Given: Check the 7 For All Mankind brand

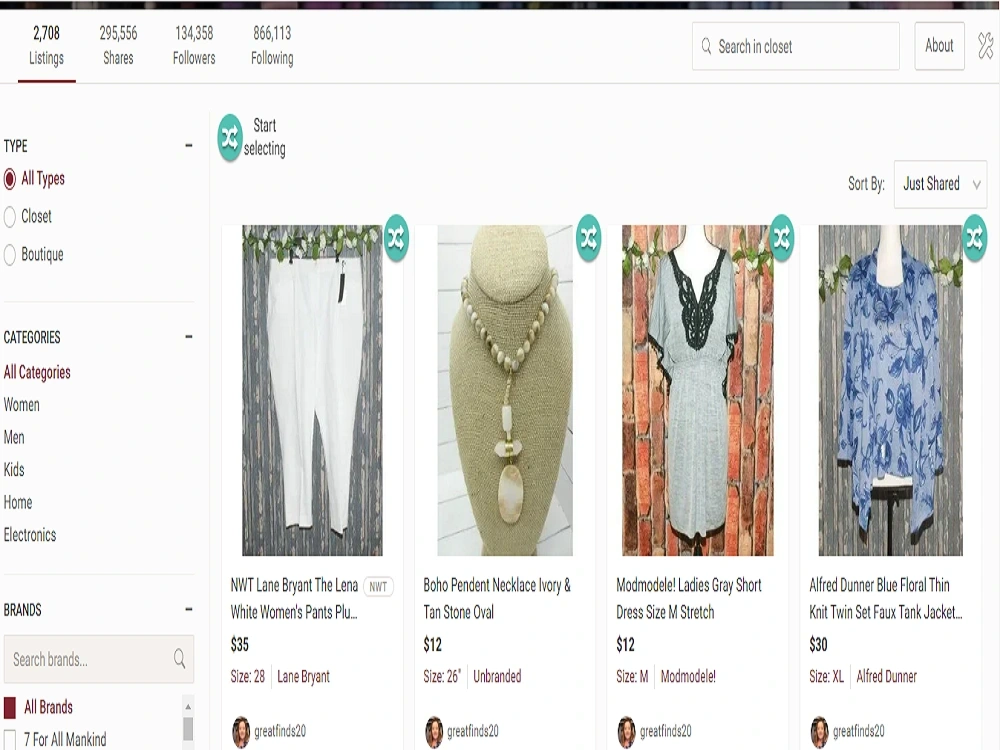Looking at the screenshot, I should click(11, 739).
